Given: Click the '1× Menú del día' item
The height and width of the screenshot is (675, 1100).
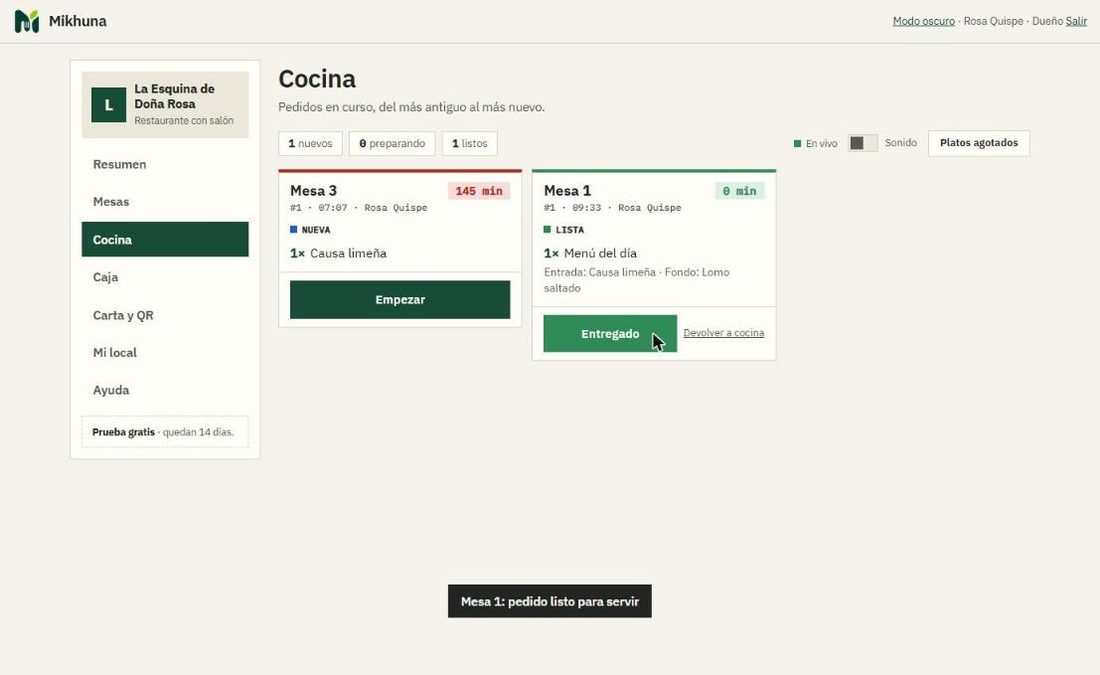Looking at the screenshot, I should tap(590, 253).
